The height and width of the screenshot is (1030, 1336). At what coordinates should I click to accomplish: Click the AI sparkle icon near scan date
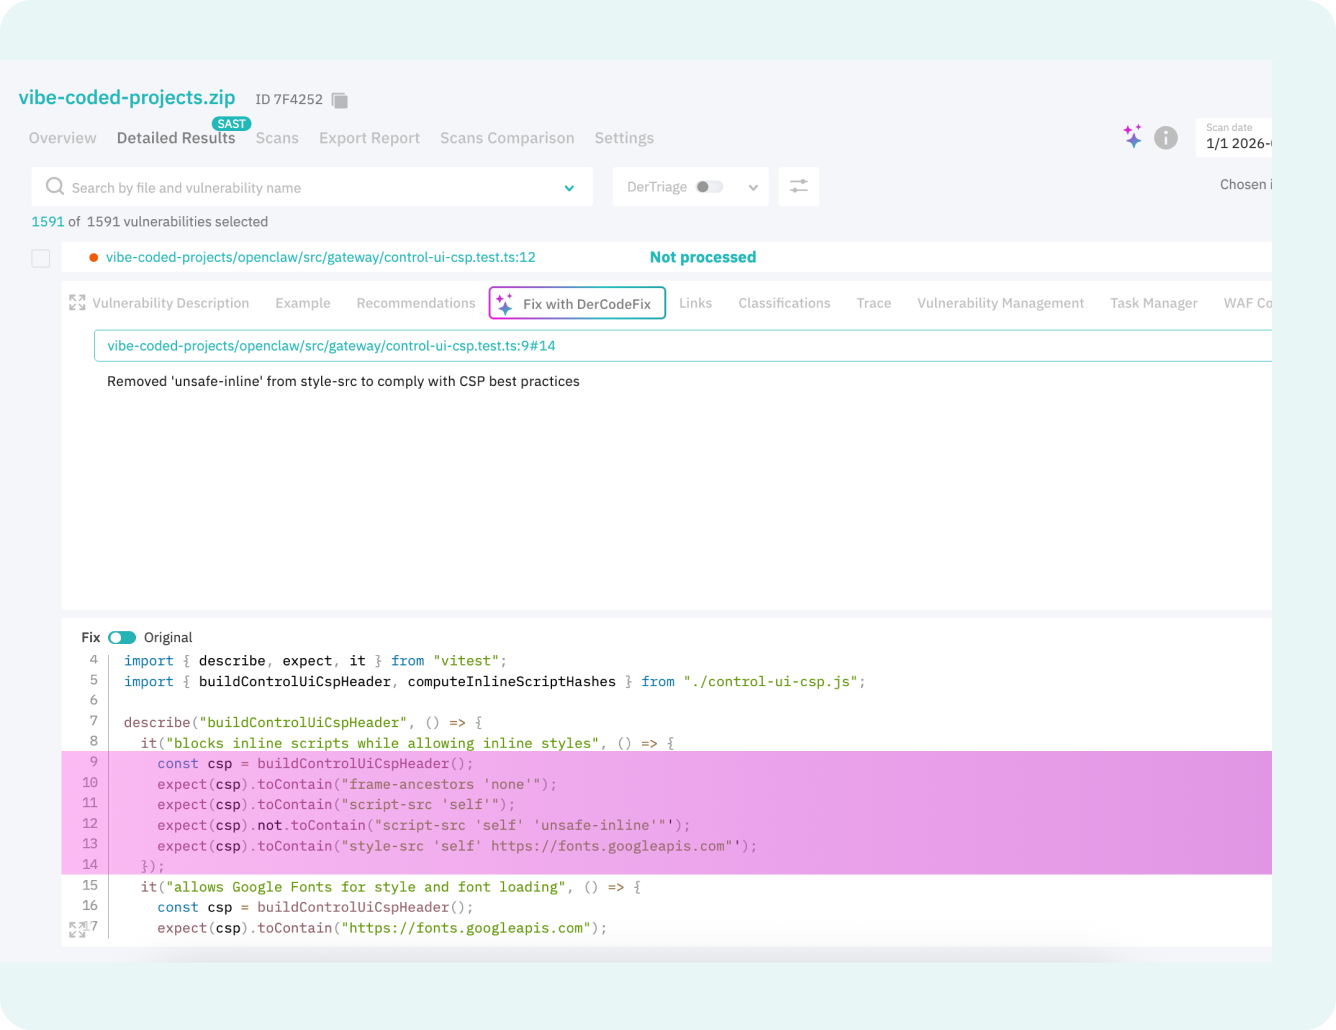1132,136
